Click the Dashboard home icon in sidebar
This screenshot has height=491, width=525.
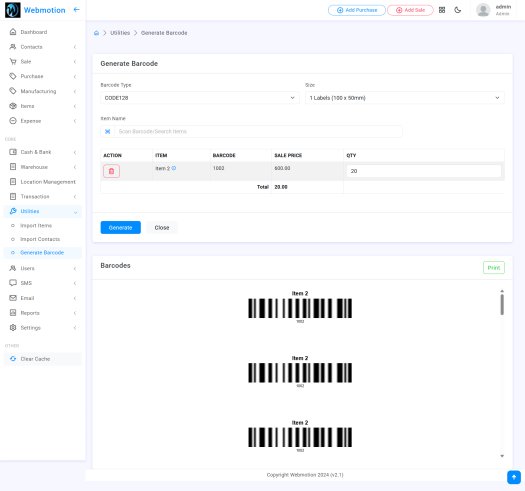pos(13,32)
